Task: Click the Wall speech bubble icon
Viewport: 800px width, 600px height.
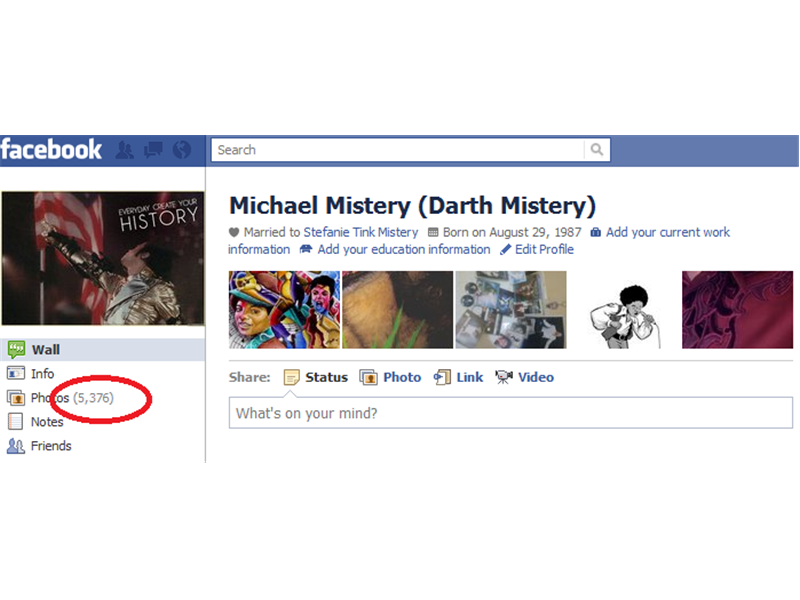Action: [16, 349]
